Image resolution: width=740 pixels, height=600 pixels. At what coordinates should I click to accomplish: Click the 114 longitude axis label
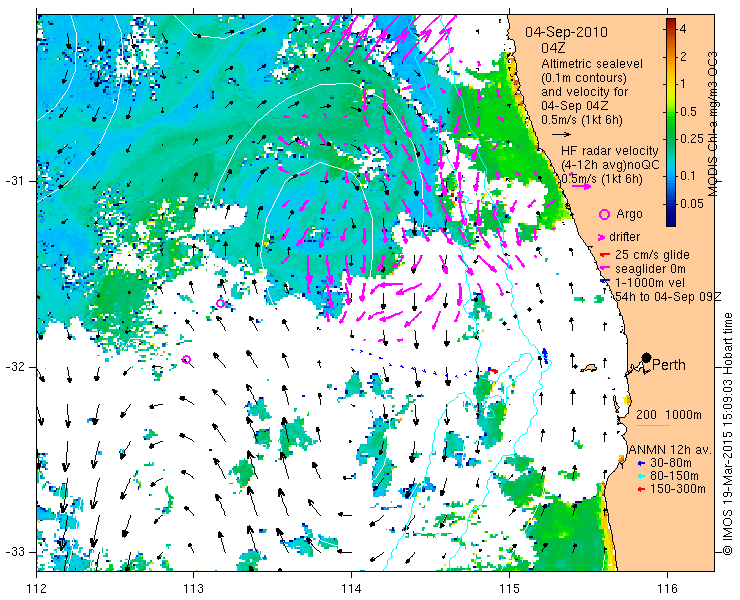coord(351,589)
